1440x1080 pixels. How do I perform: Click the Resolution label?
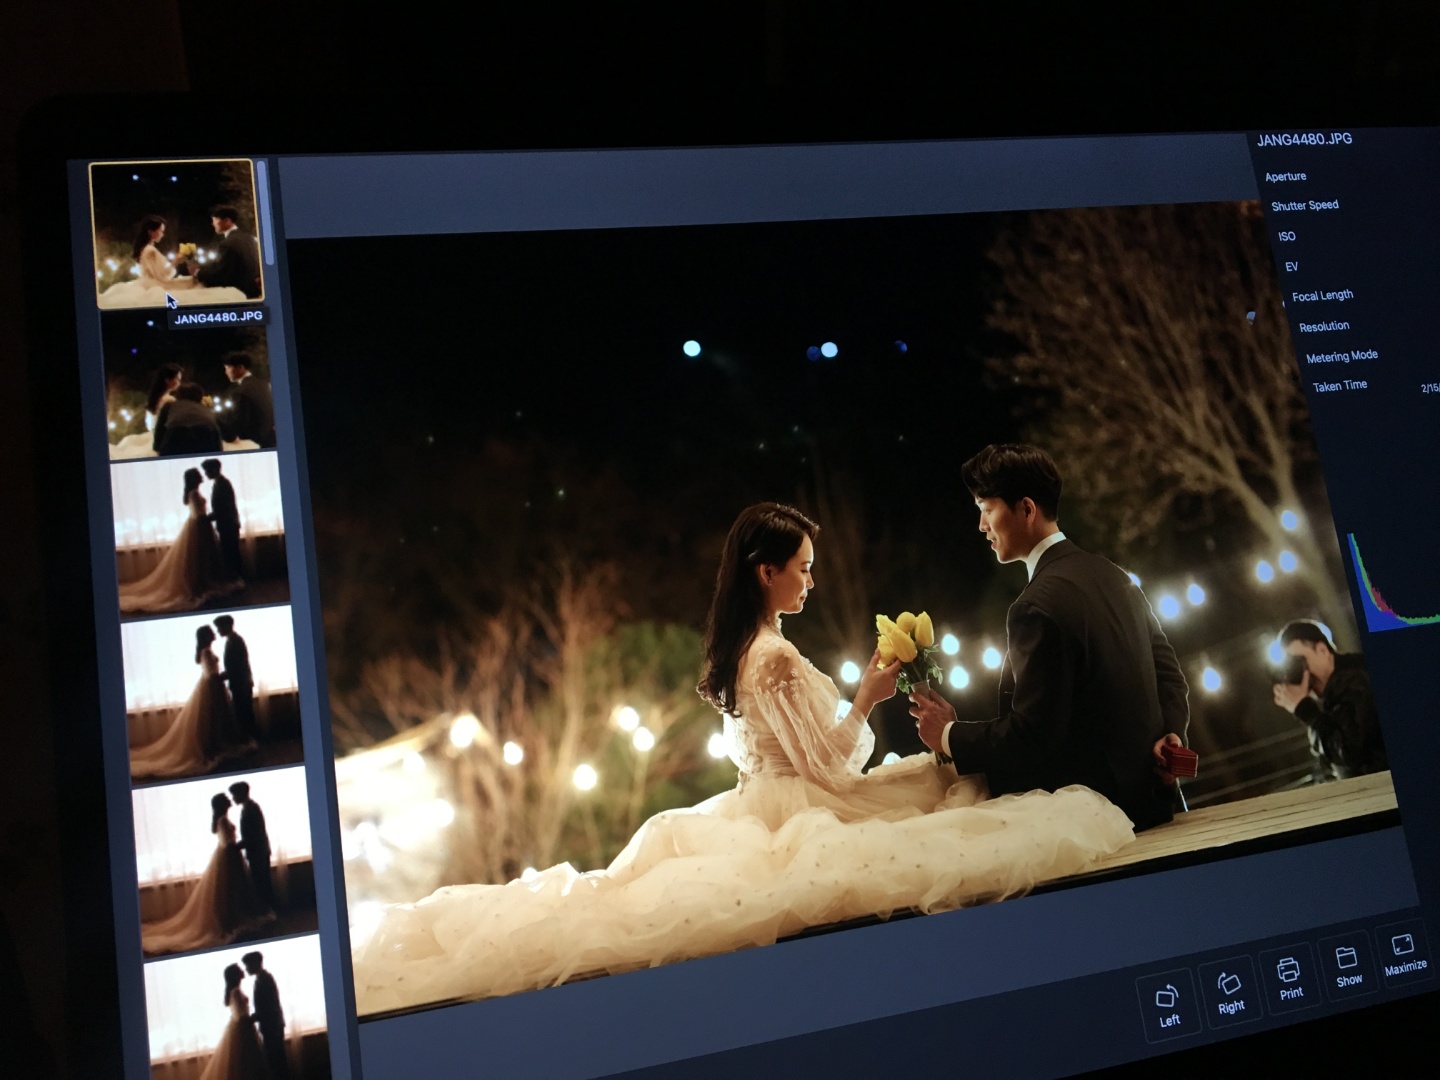coord(1324,326)
